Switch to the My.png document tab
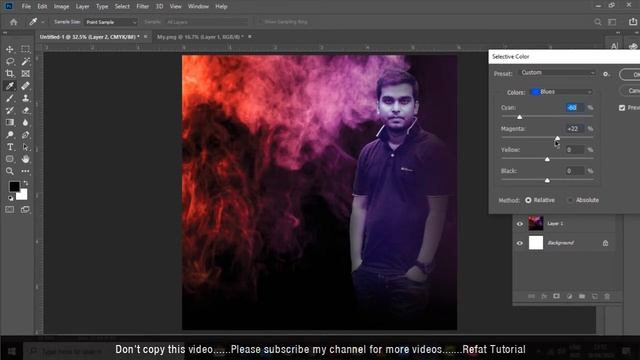 pos(200,37)
